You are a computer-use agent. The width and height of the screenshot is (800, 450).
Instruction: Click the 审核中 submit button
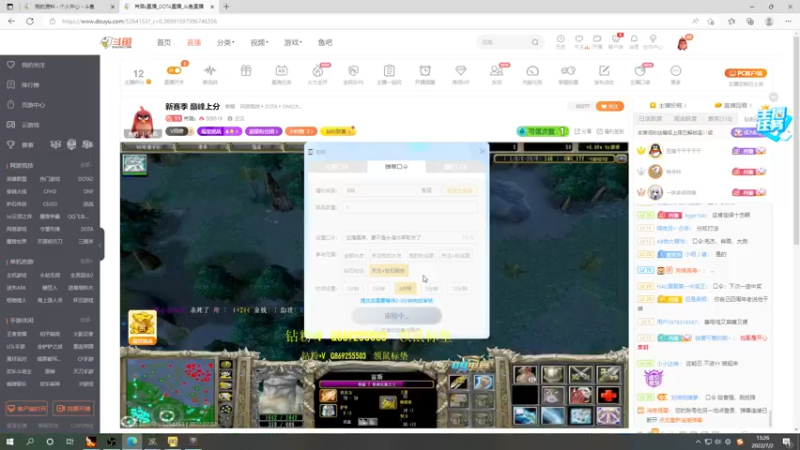[396, 316]
